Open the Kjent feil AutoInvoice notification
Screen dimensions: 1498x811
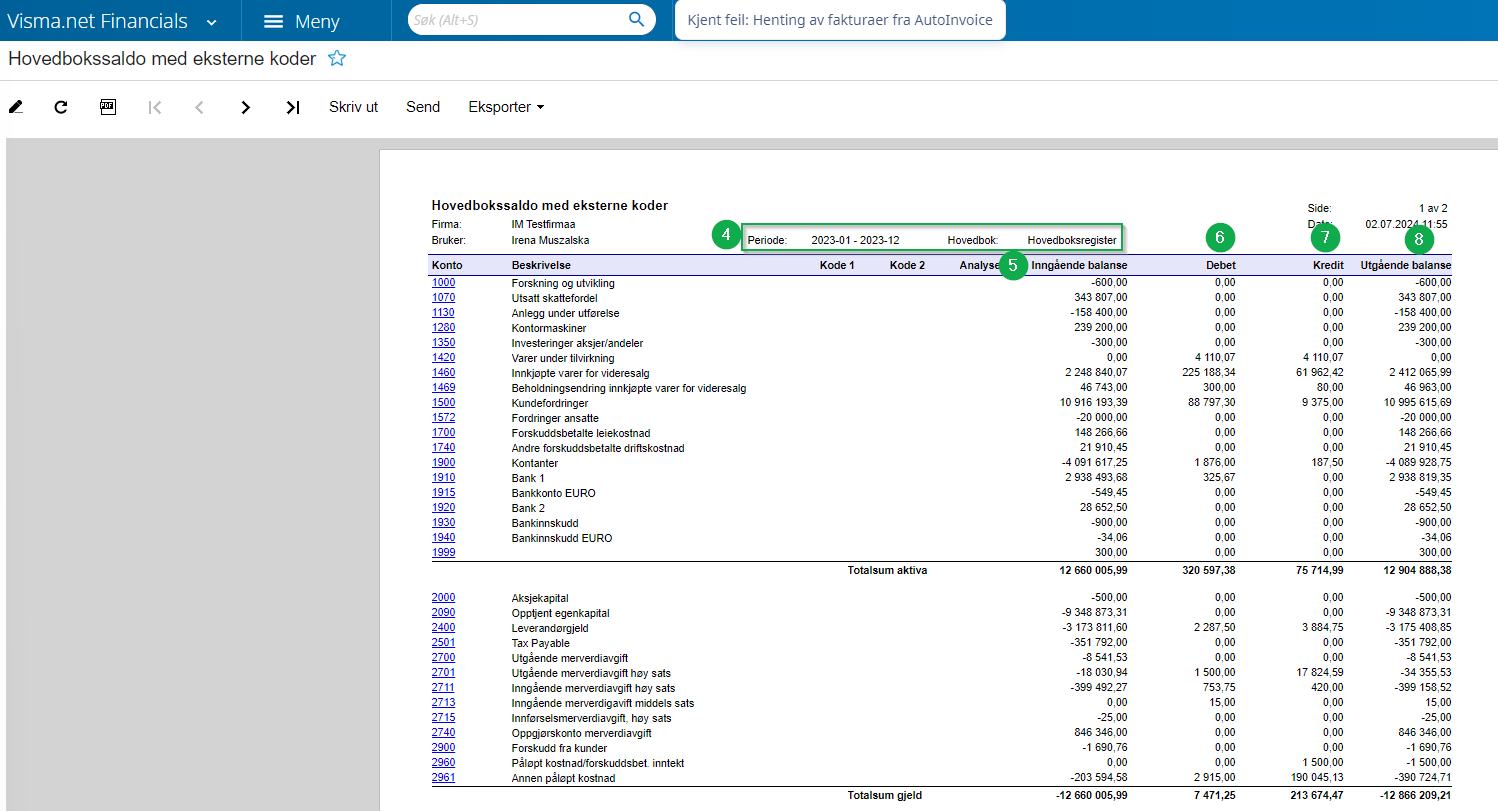pyautogui.click(x=840, y=20)
